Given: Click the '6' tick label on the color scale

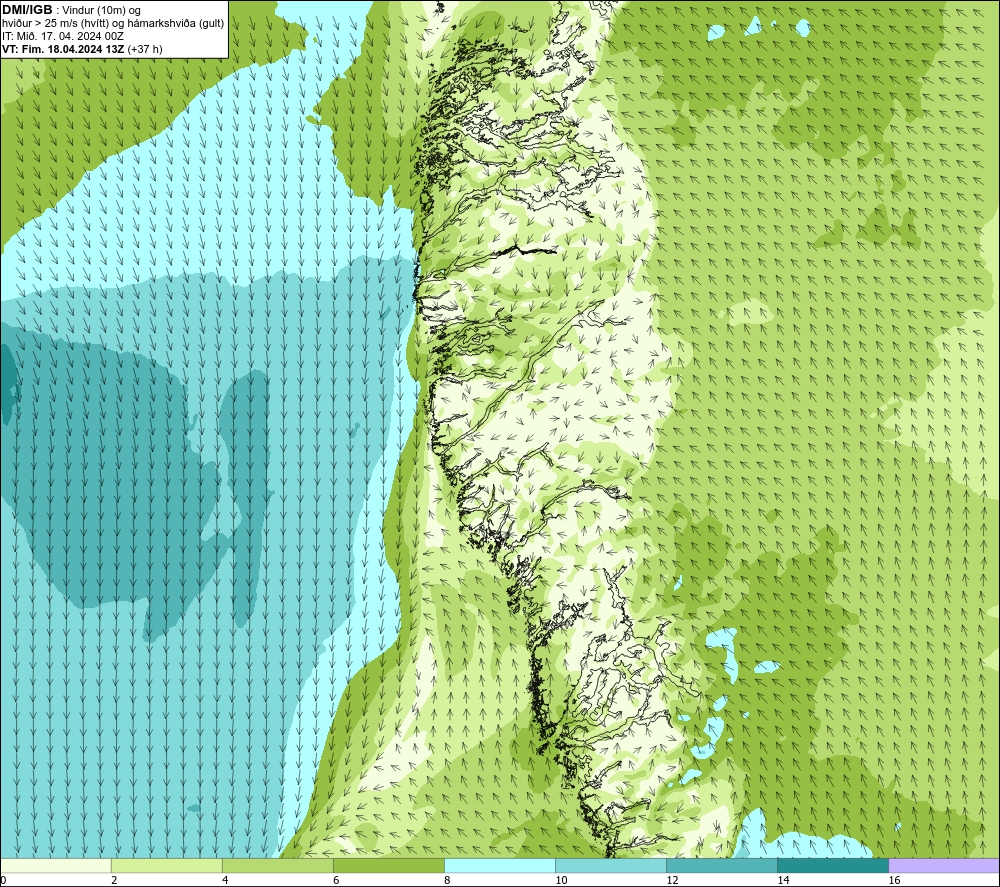Looking at the screenshot, I should pyautogui.click(x=336, y=881).
